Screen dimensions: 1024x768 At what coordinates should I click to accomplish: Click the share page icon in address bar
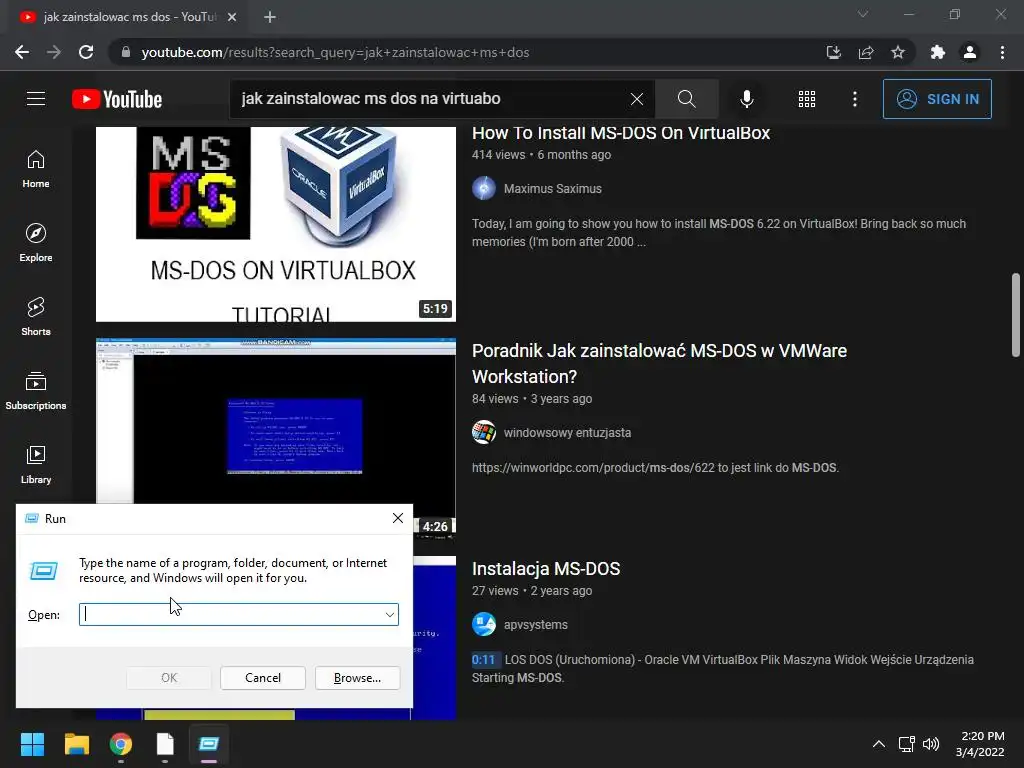(866, 52)
